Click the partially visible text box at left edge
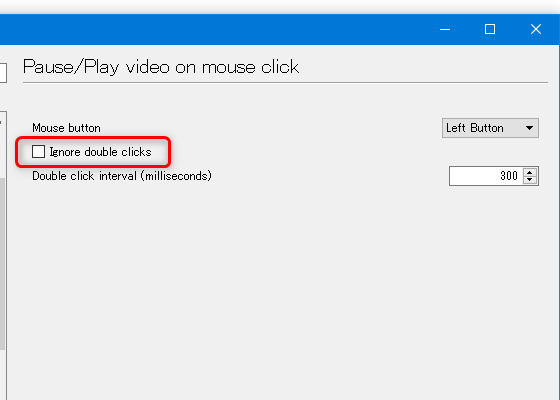Viewport: 560px width, 400px height. 3,73
